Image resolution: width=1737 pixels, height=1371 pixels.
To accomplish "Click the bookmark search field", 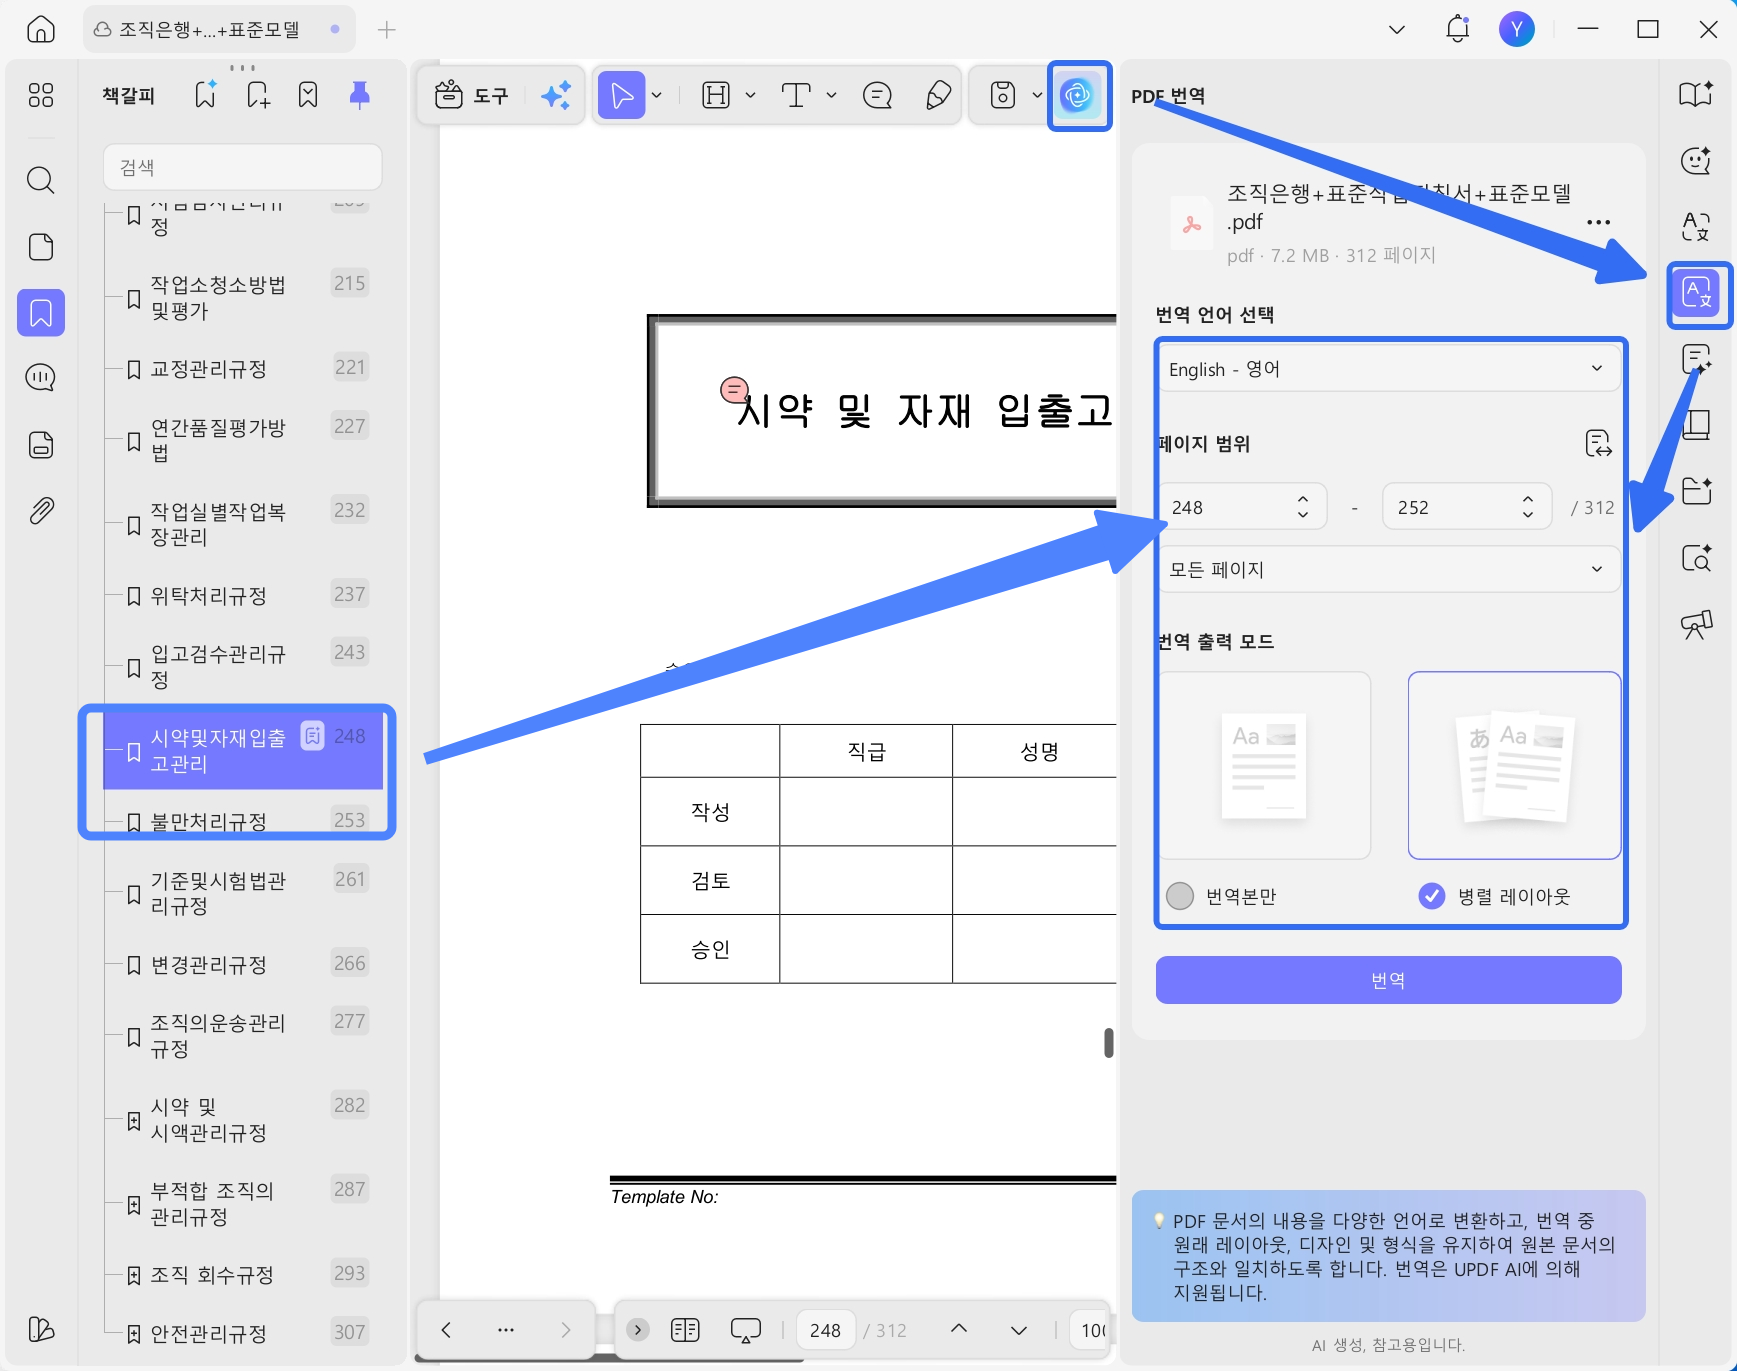I will (243, 167).
